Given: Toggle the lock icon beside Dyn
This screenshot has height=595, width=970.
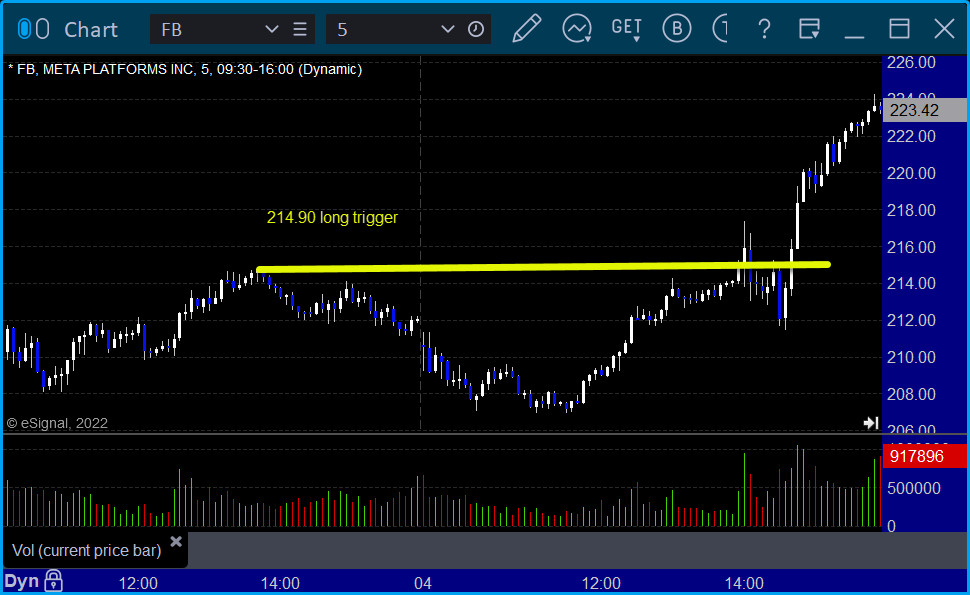Looking at the screenshot, I should coord(53,581).
